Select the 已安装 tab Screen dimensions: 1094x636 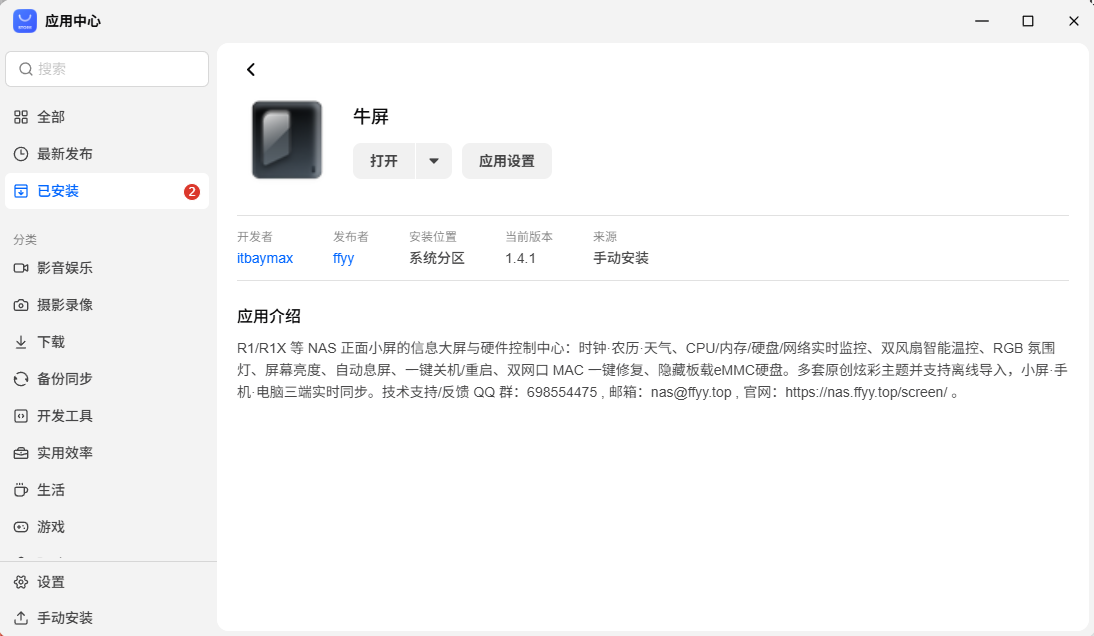click(107, 191)
